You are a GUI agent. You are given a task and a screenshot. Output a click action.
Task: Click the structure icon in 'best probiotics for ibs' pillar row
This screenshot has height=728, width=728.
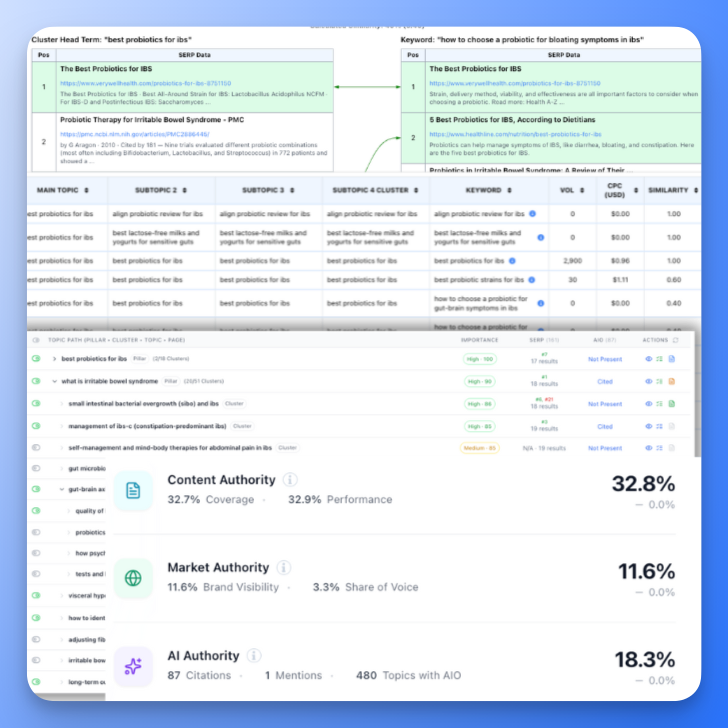pyautogui.click(x=659, y=359)
